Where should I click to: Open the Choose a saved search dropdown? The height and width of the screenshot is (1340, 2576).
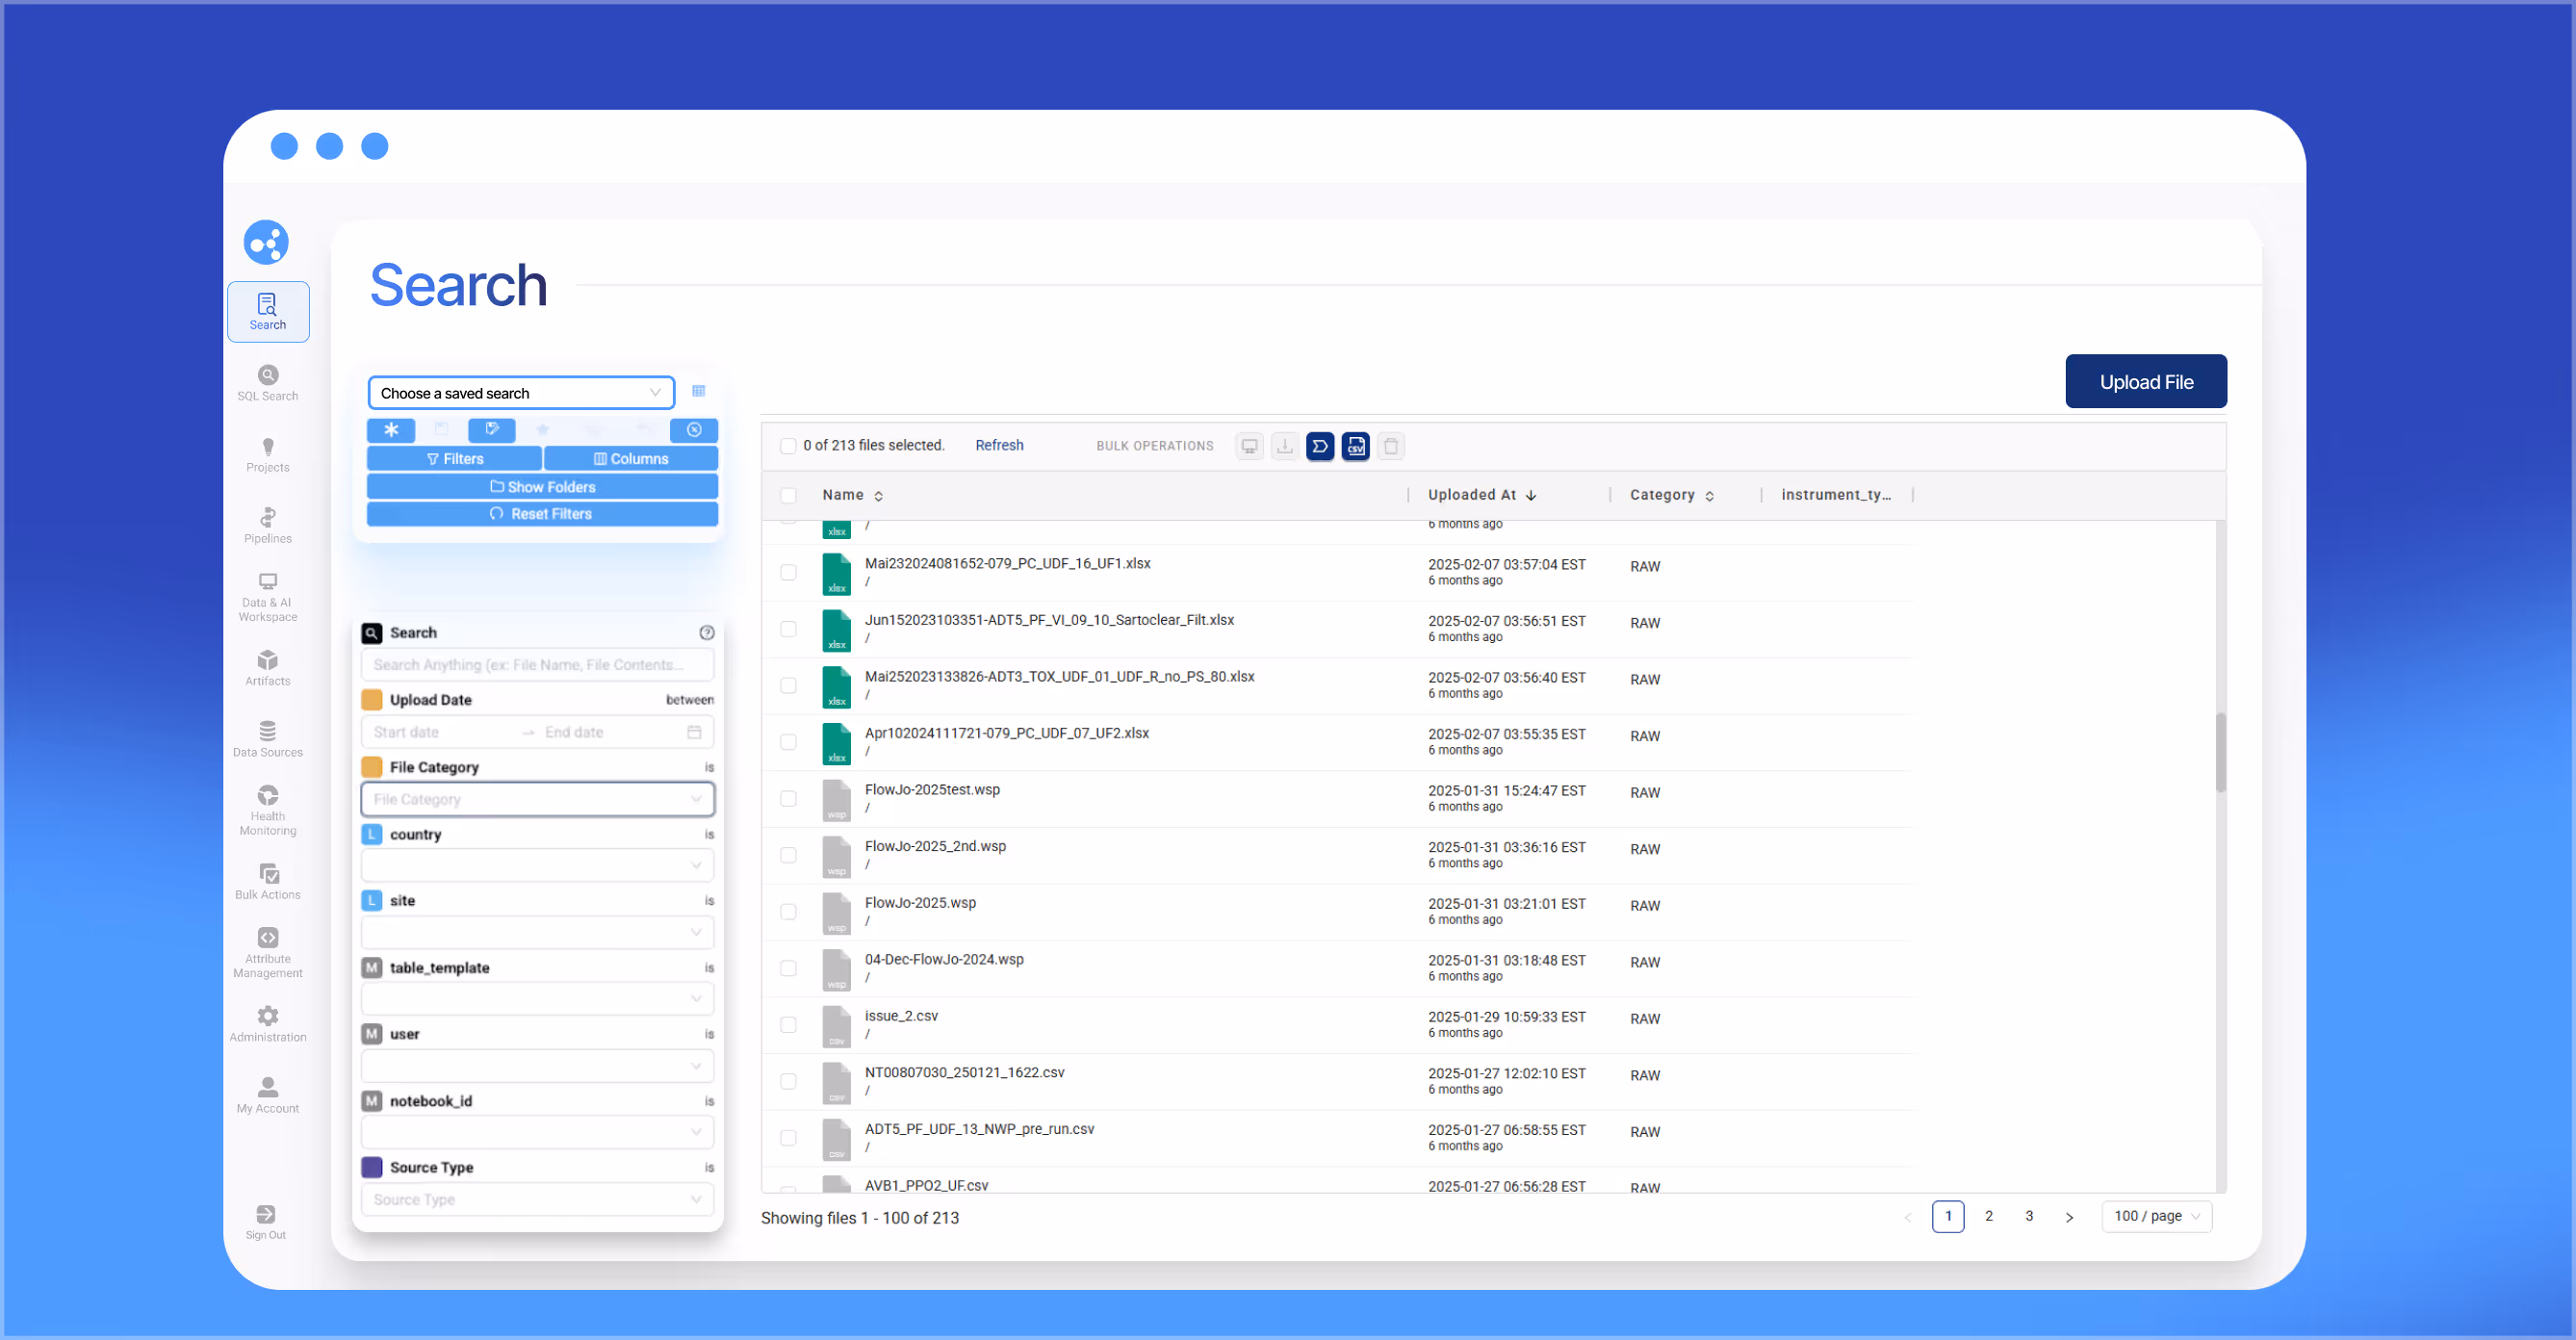pos(521,393)
